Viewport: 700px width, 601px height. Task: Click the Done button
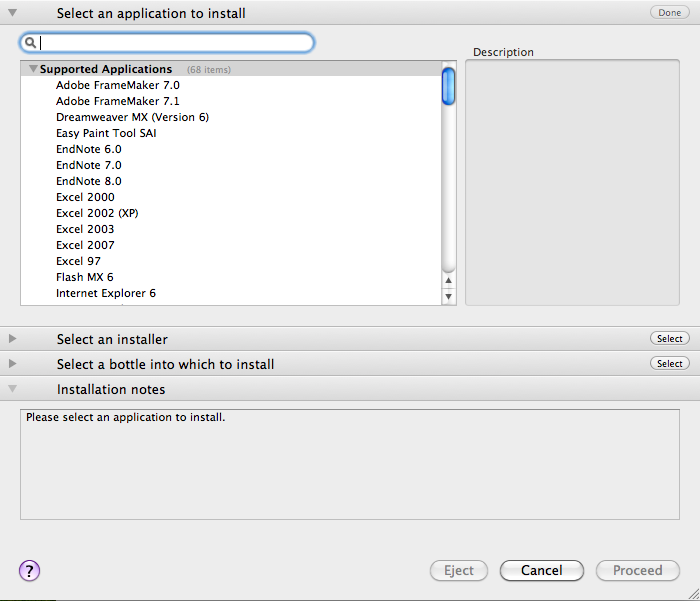(670, 13)
